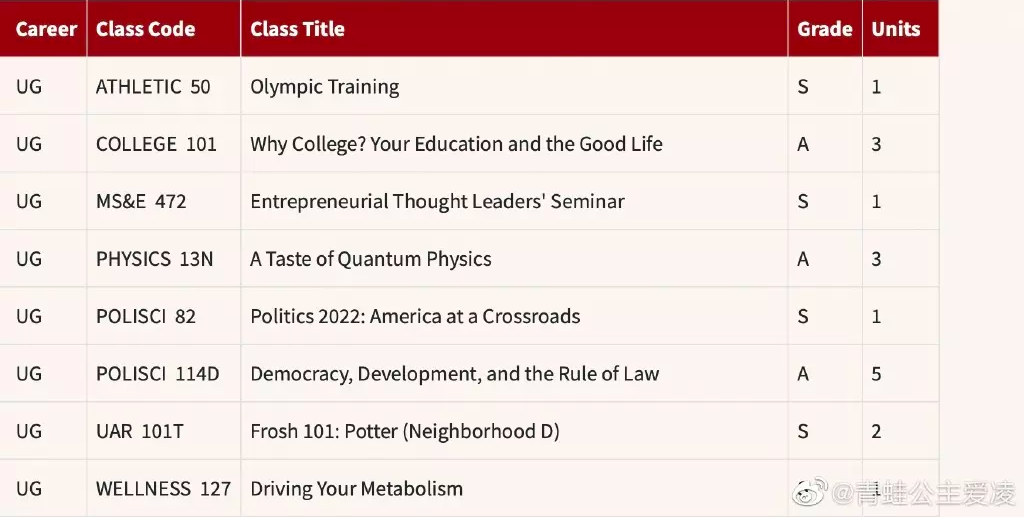The width and height of the screenshot is (1024, 517).
Task: Click the Grade column header
Action: click(824, 29)
